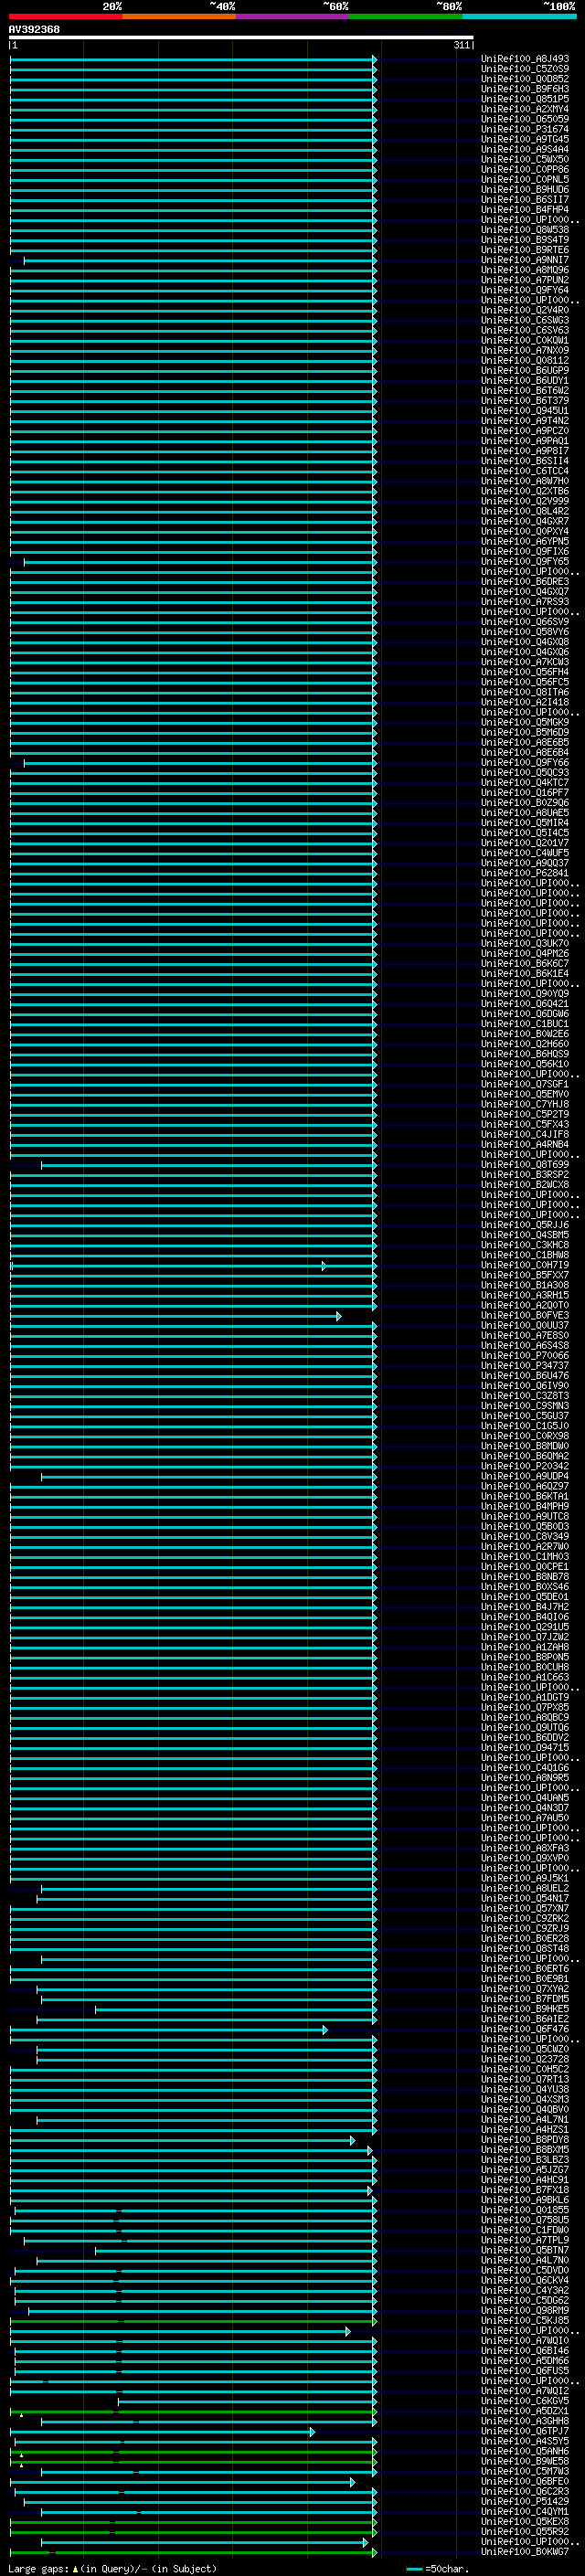Select the UniRef100_A3RH15 label
Screen dimensions: 585x2576
point(525,1295)
